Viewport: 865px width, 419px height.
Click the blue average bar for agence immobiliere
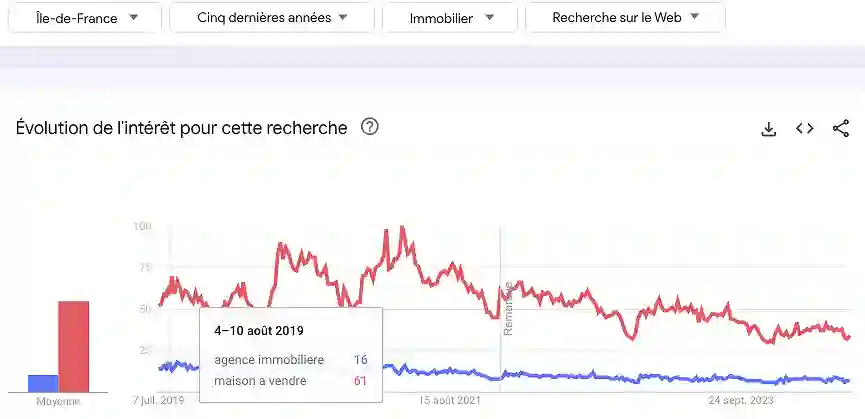tap(42, 383)
